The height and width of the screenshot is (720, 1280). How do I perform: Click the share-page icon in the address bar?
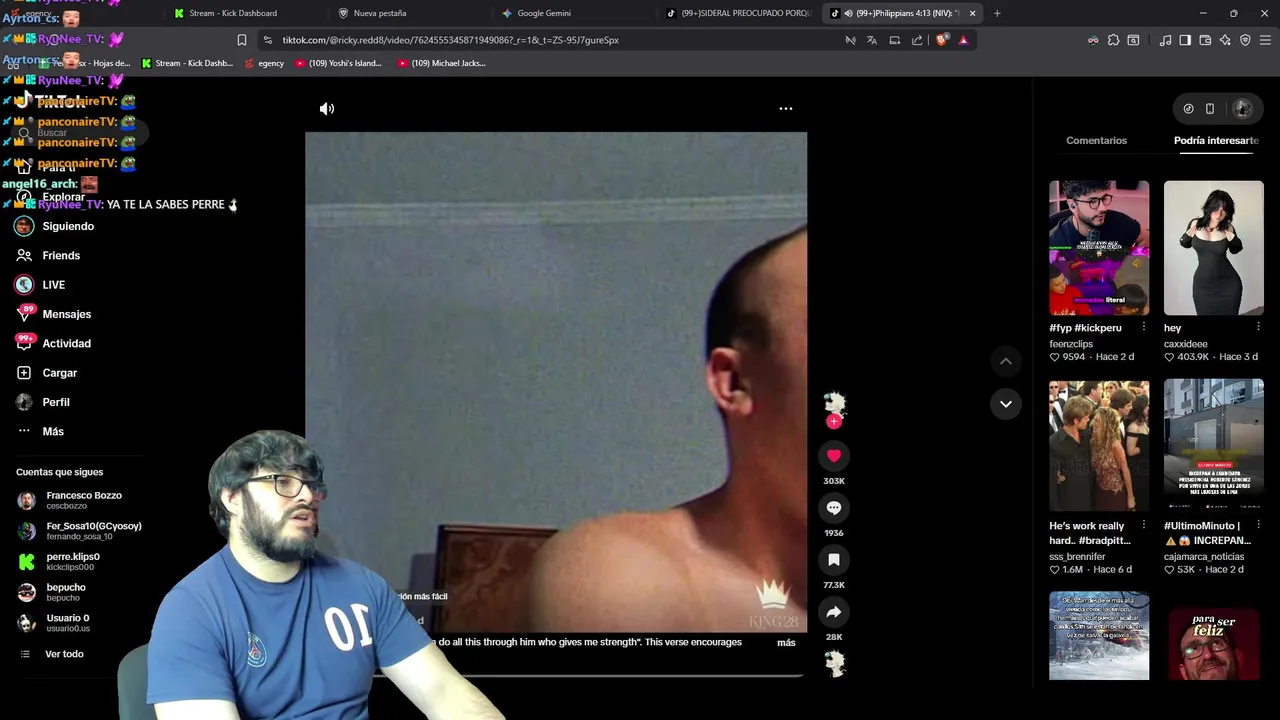click(917, 40)
